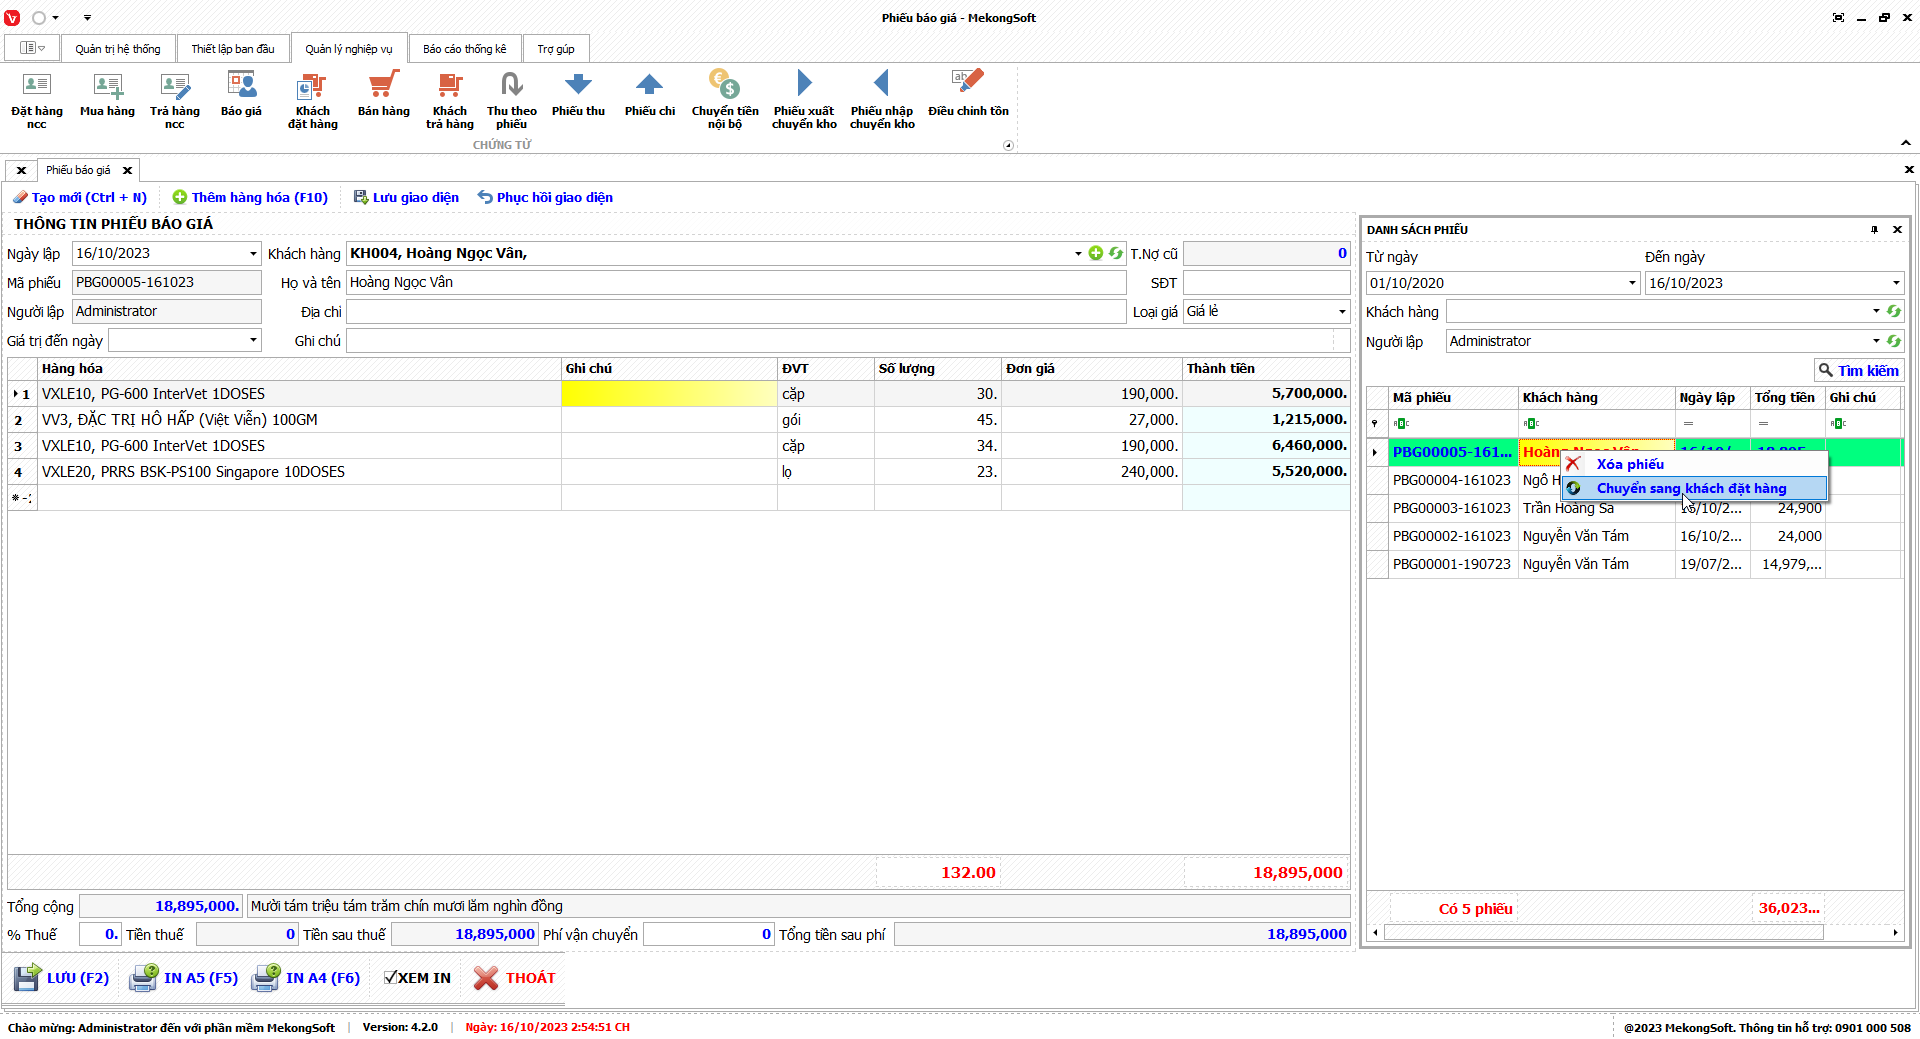Switch to the Báo cáo thống kê tab
1920x1039 pixels.
464,49
